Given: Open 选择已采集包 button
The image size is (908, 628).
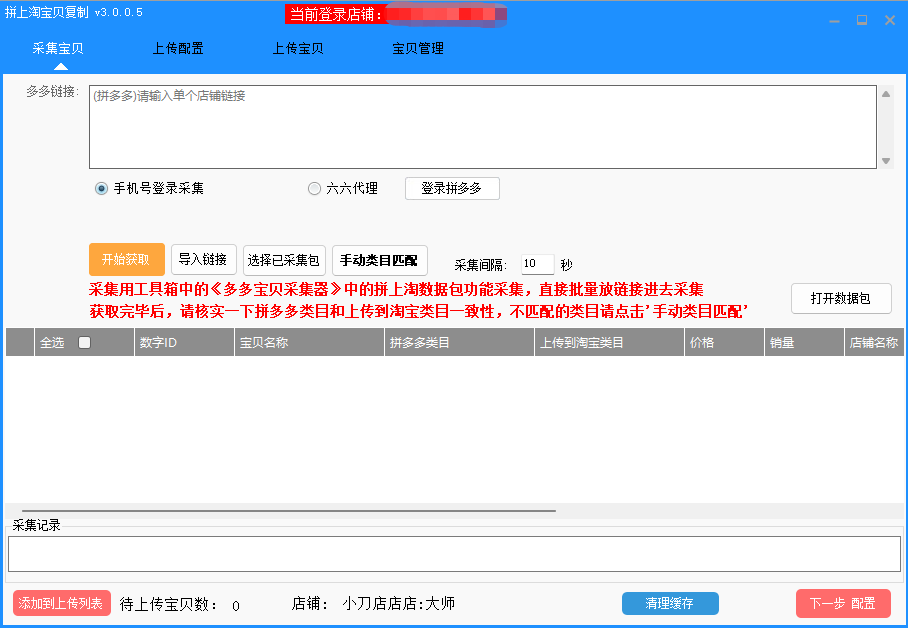Looking at the screenshot, I should coord(284,260).
